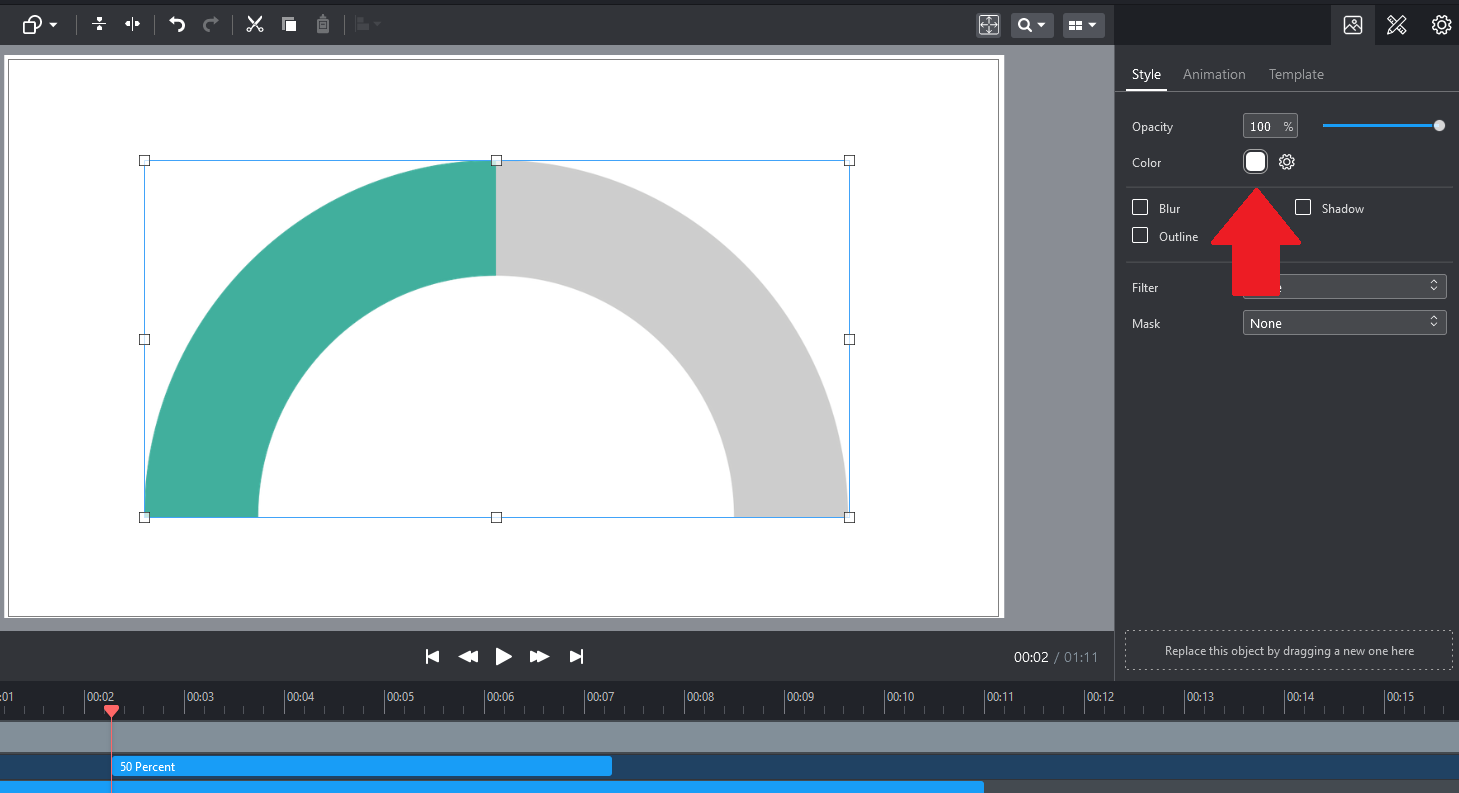Click the top-center handle of the selection box
The width and height of the screenshot is (1459, 793).
[496, 160]
